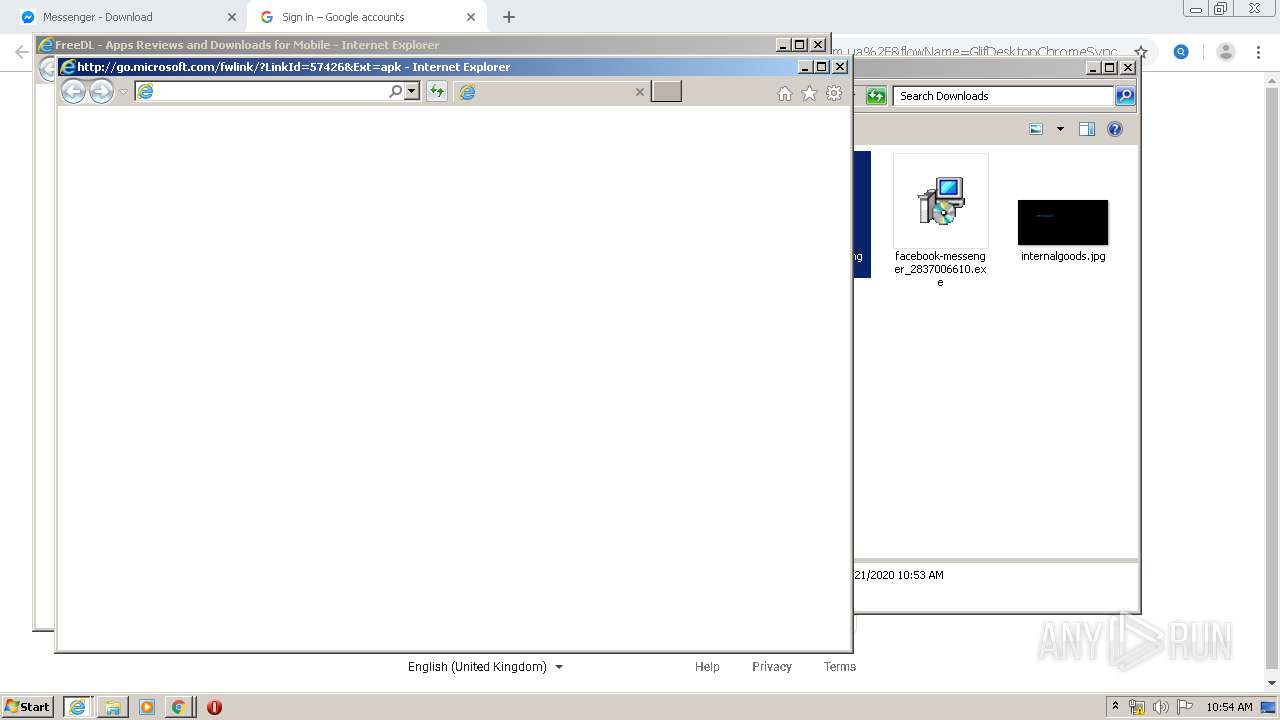
Task: Close the Sign in – Google accounts tab
Action: tap(471, 17)
